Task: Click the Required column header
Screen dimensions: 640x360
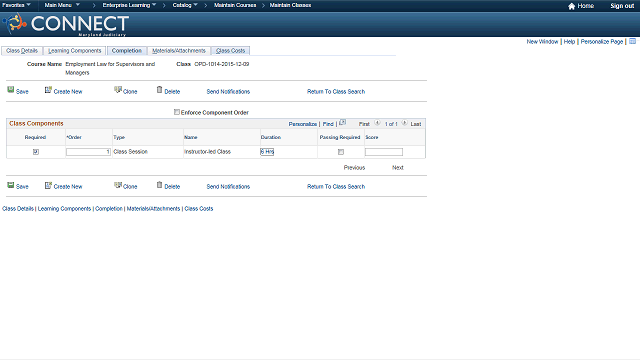Action: pos(35,138)
